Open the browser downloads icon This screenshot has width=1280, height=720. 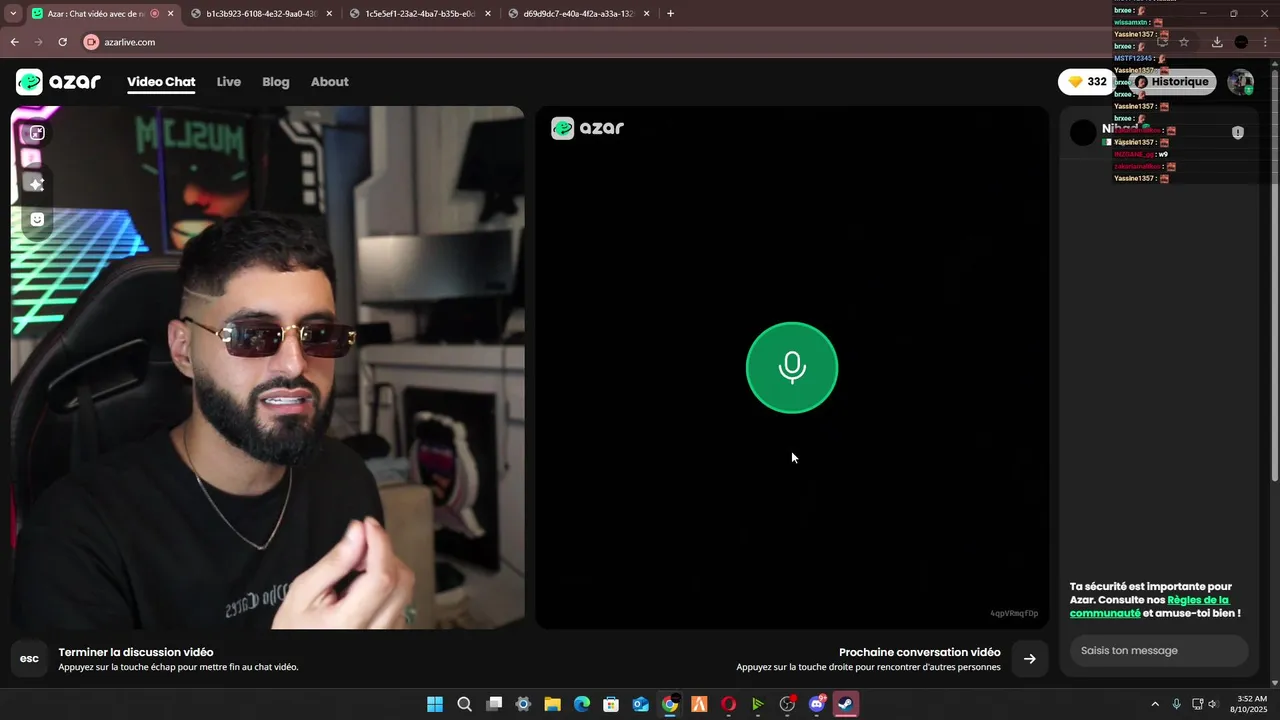pos(1217,42)
